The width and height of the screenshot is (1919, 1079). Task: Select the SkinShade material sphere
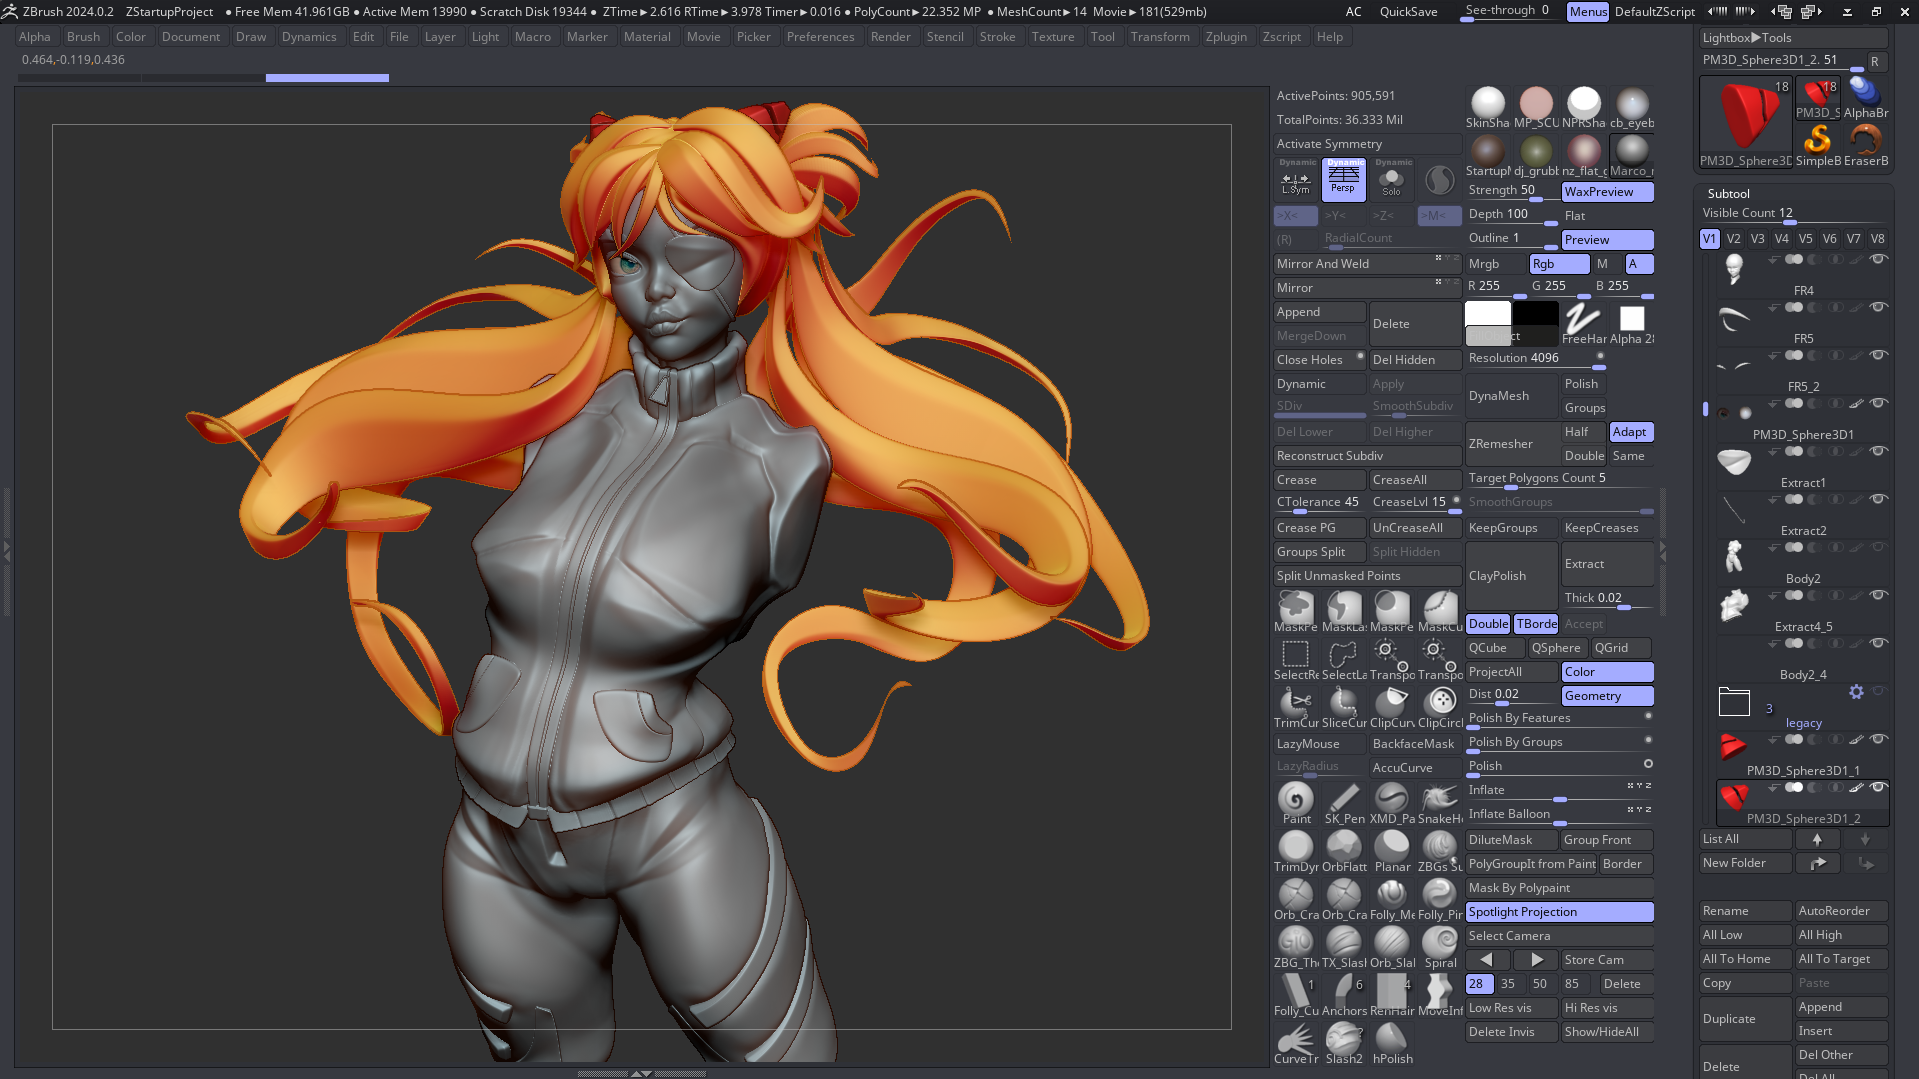click(x=1487, y=102)
